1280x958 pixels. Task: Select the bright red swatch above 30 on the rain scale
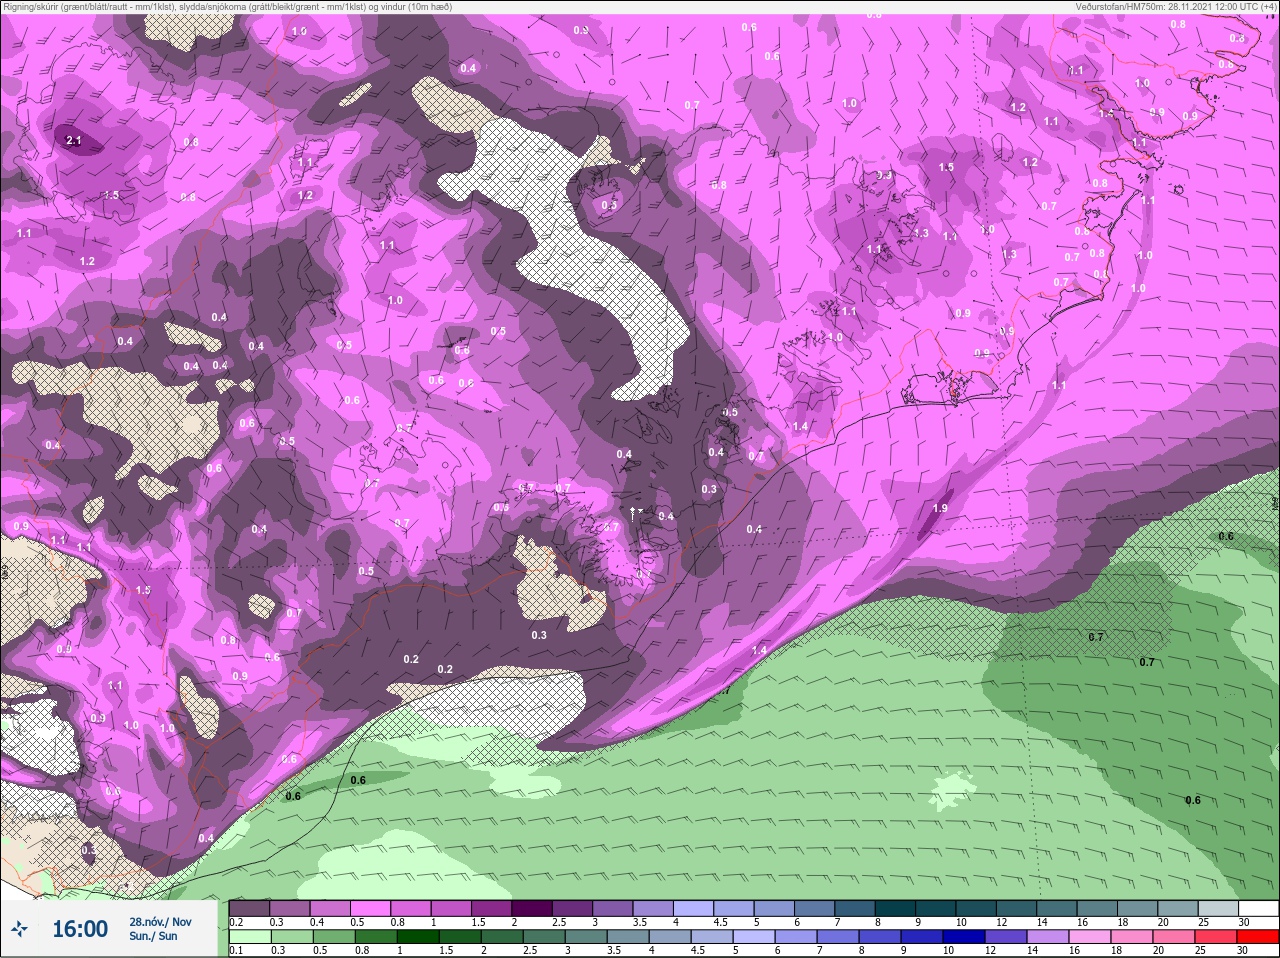1257,937
